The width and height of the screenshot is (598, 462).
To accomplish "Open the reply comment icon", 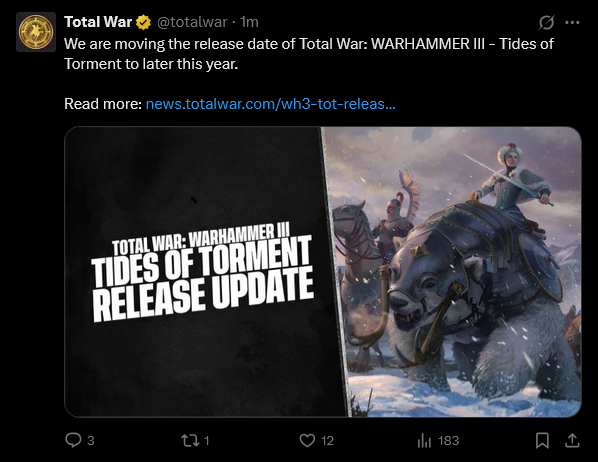I will coord(73,440).
